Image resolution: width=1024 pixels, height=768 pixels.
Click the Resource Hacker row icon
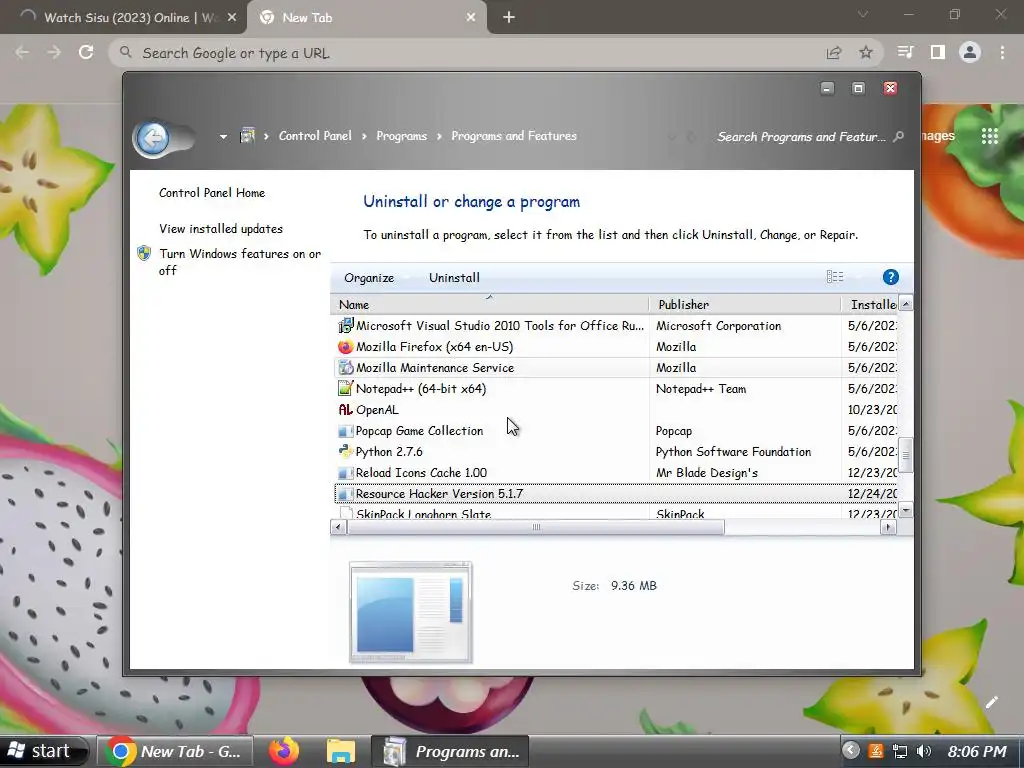coord(345,494)
